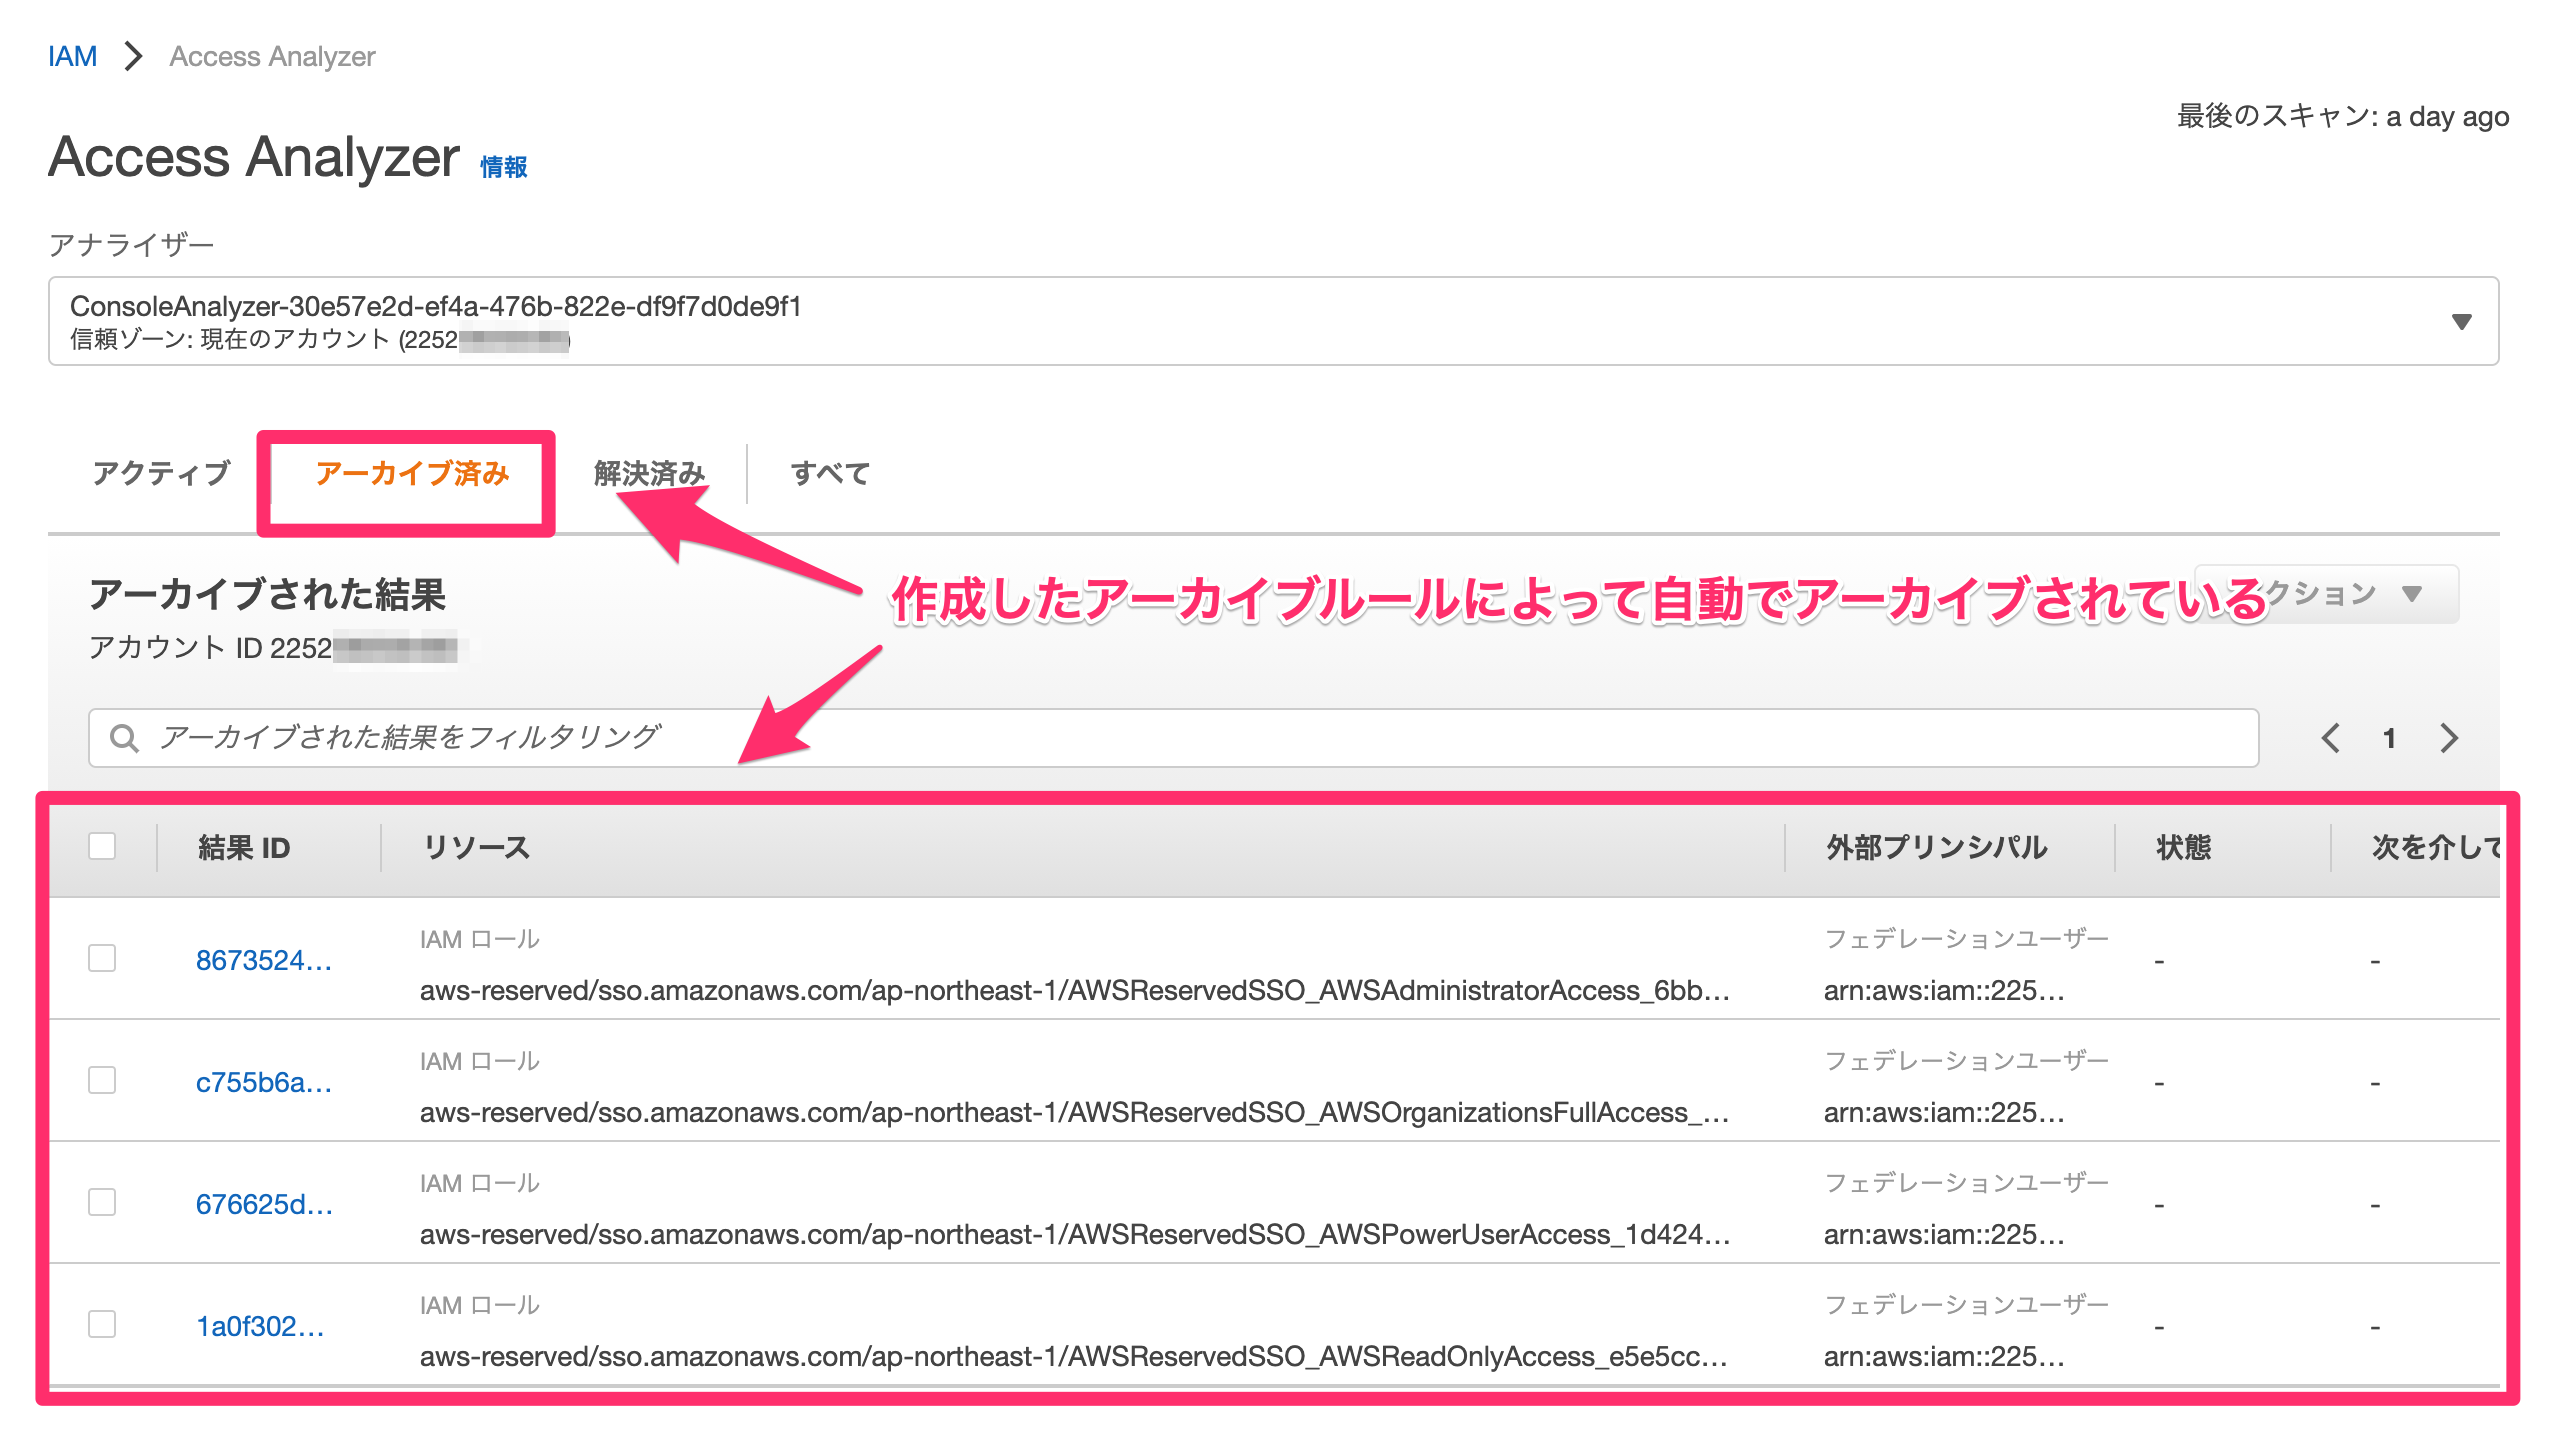Open the すべて tab
Screen dimensions: 2564x1446
(x=830, y=473)
